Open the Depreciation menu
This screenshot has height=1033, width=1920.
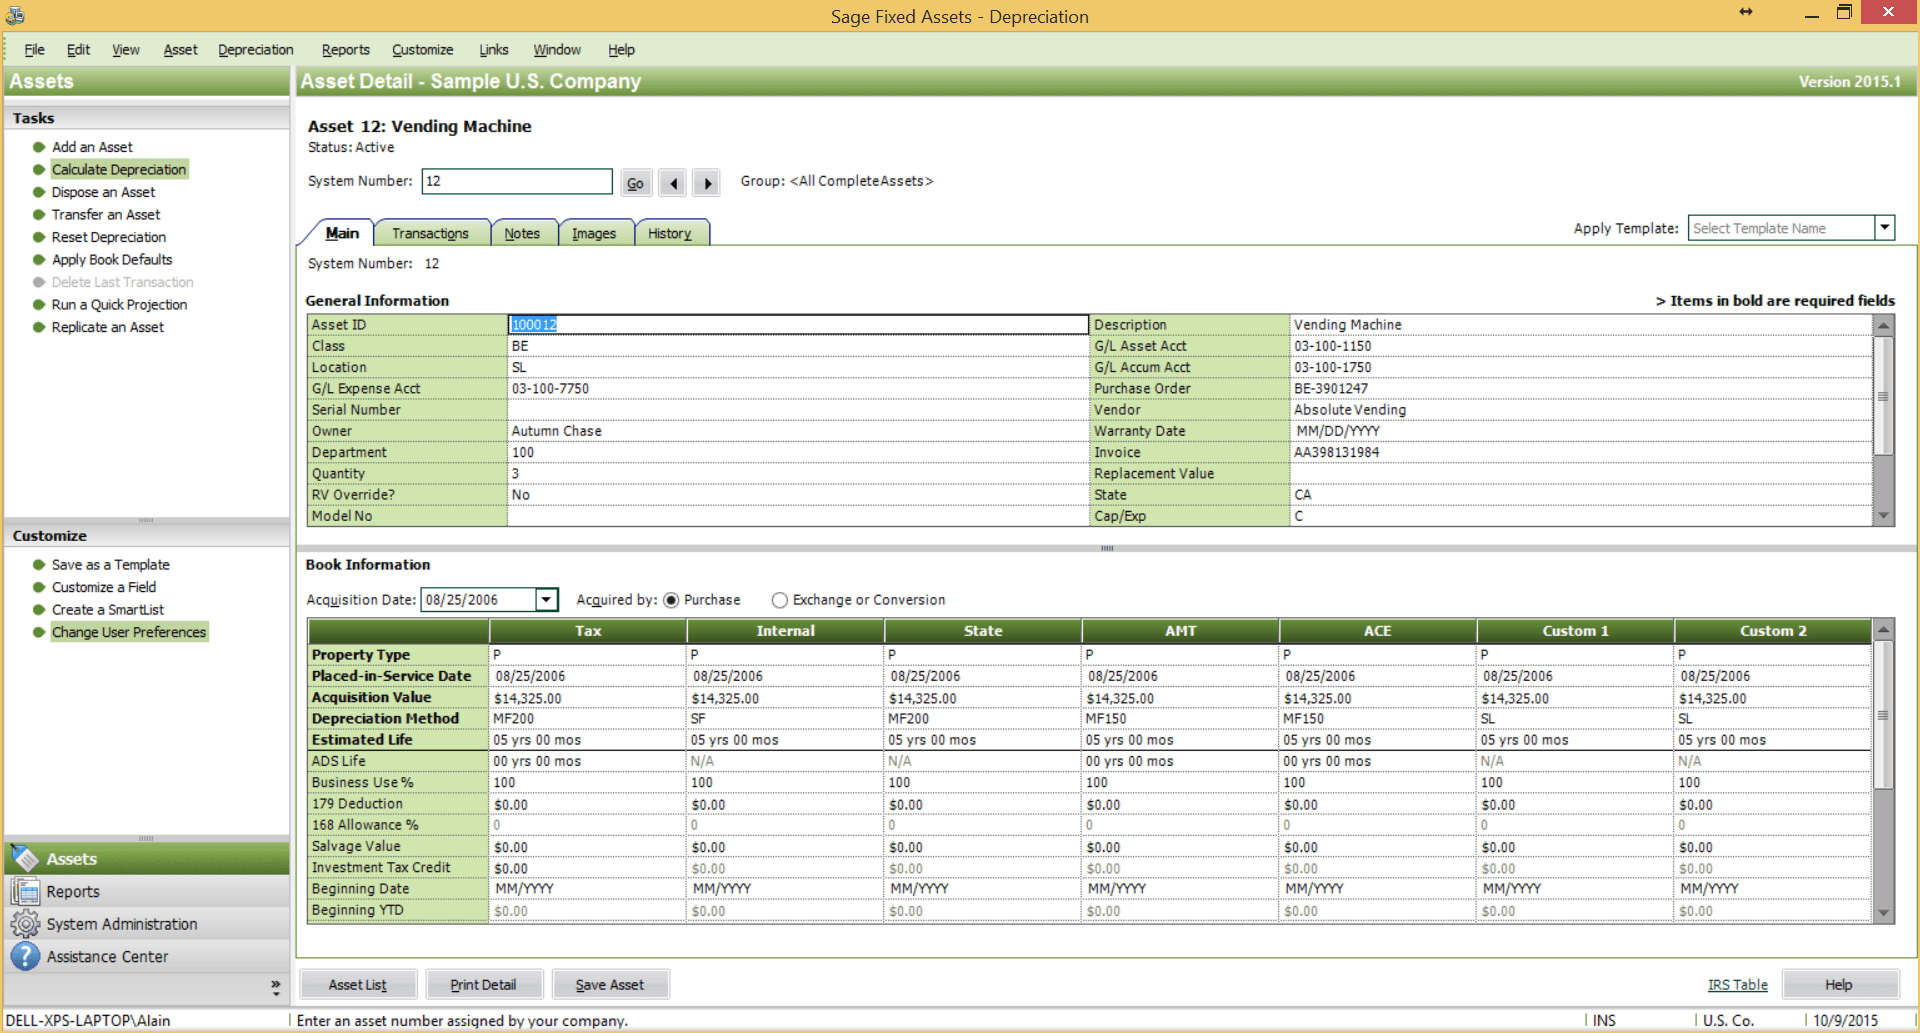(x=256, y=49)
